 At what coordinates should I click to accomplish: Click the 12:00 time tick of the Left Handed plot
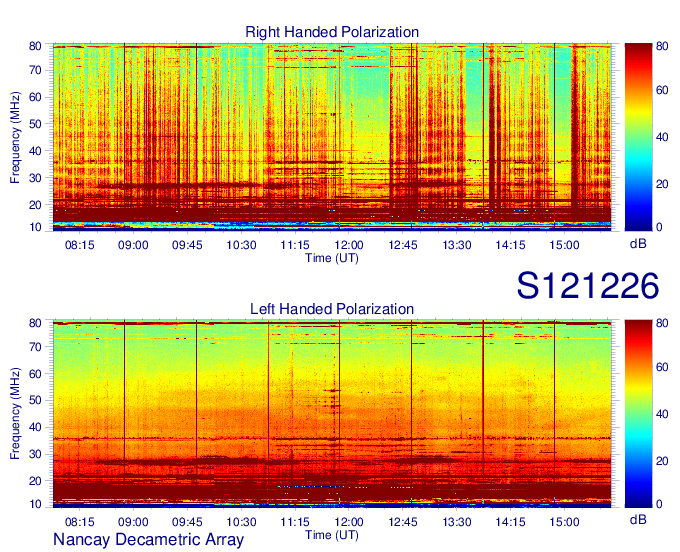tap(349, 523)
